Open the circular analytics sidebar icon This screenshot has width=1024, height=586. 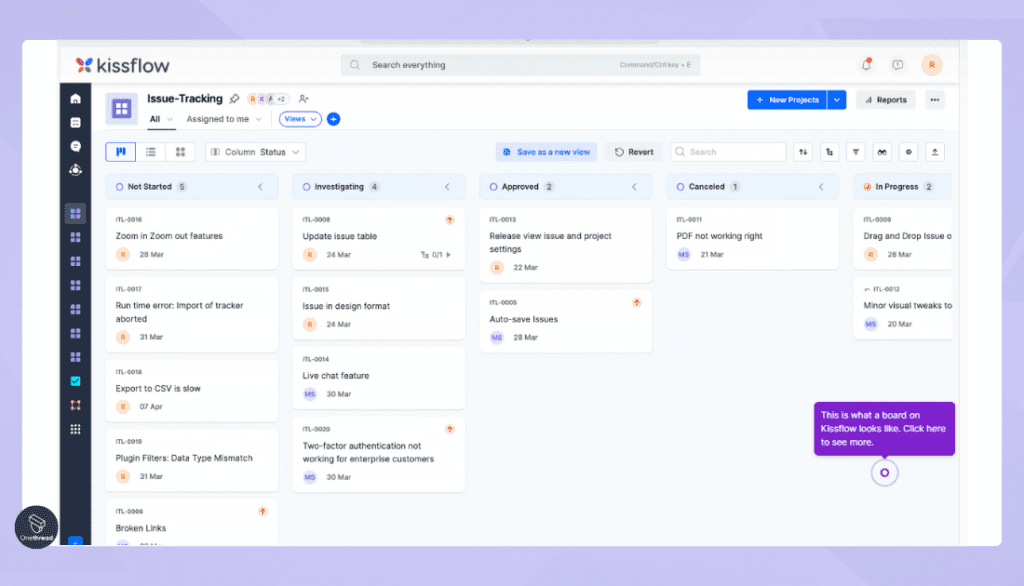click(x=75, y=170)
